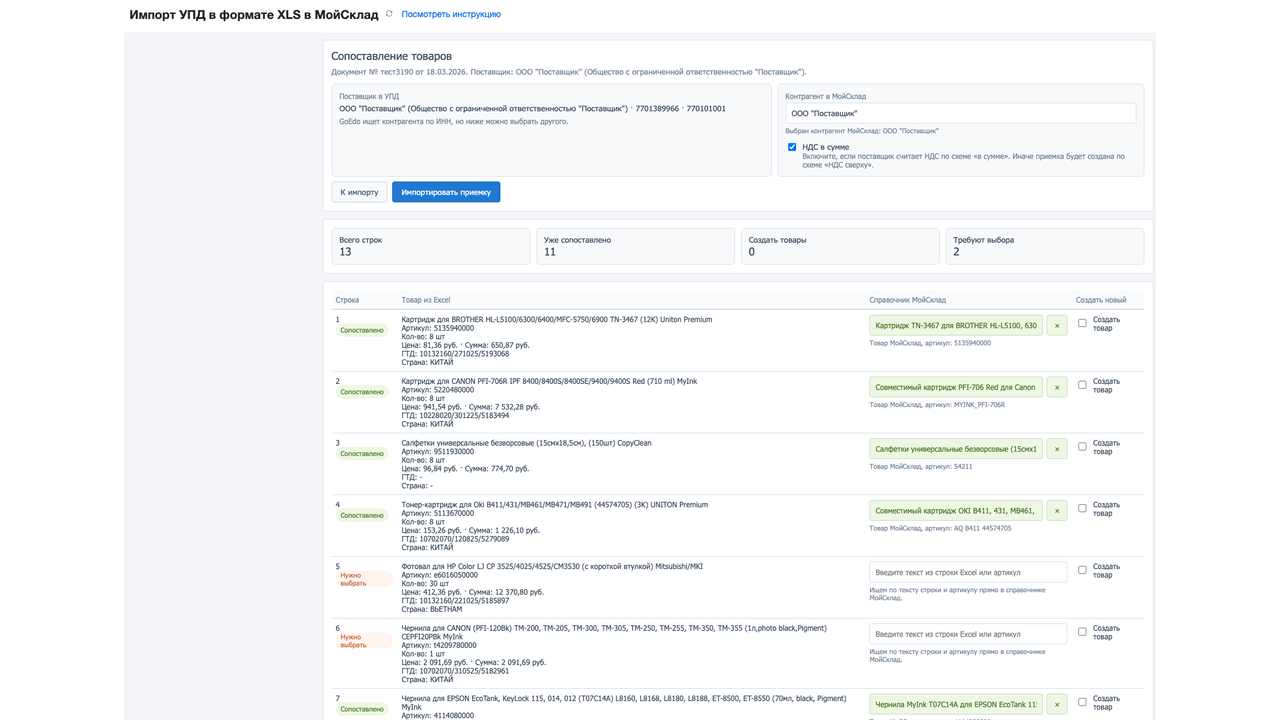The height and width of the screenshot is (720, 1280).
Task: Open the Посмотреть инструкцию link
Action: click(x=451, y=15)
